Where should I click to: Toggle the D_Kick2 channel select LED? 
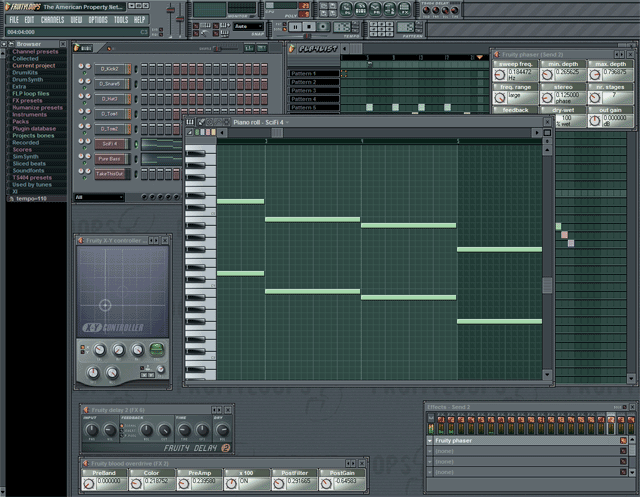coord(136,69)
